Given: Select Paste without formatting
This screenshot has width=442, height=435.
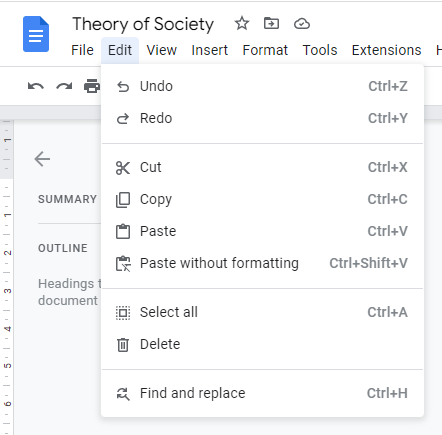Looking at the screenshot, I should 262,263.
